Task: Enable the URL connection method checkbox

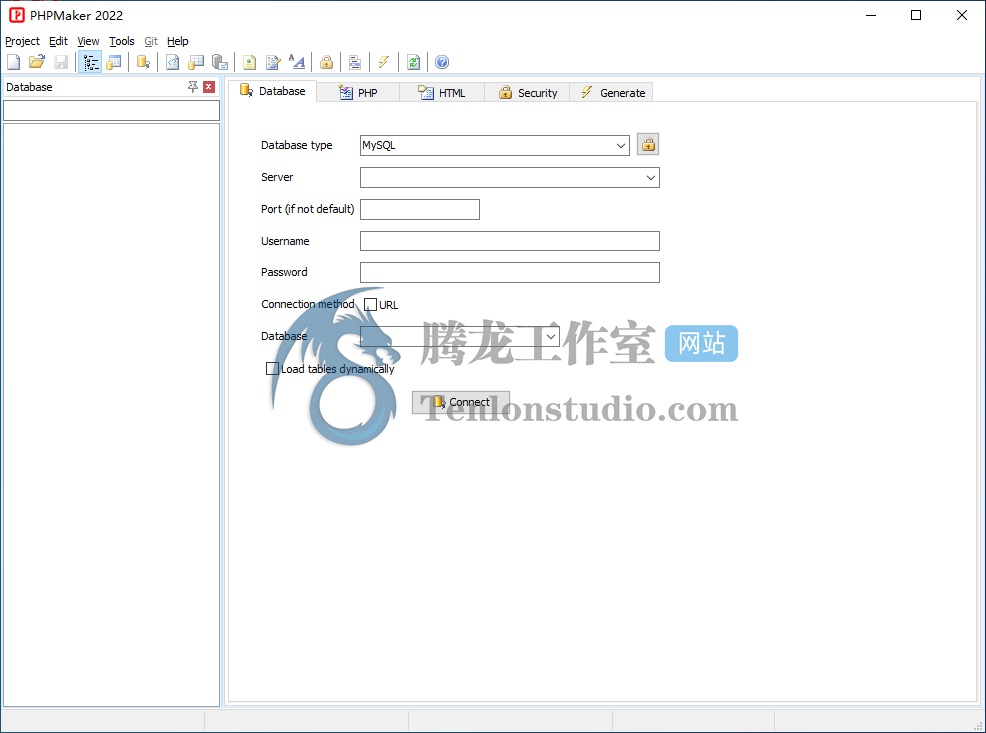Action: [370, 305]
